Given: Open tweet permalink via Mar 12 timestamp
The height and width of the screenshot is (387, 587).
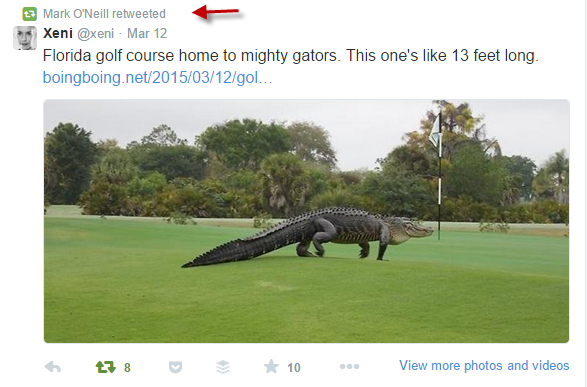Looking at the screenshot, I should coord(147,33).
